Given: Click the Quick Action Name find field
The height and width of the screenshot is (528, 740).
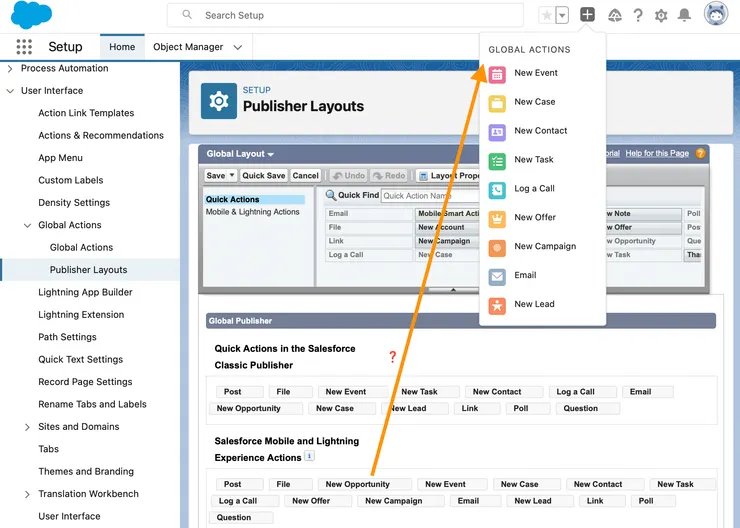Looking at the screenshot, I should tap(430, 195).
